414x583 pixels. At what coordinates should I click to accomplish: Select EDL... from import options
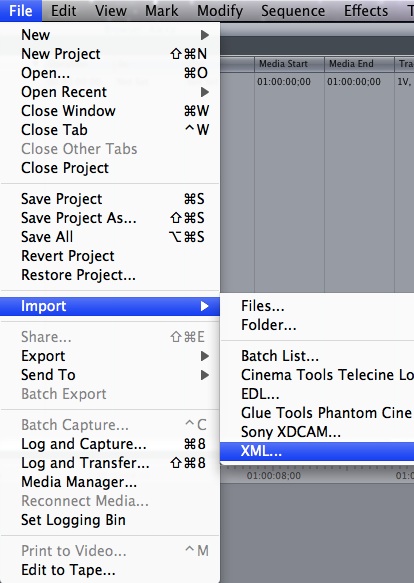317,394
